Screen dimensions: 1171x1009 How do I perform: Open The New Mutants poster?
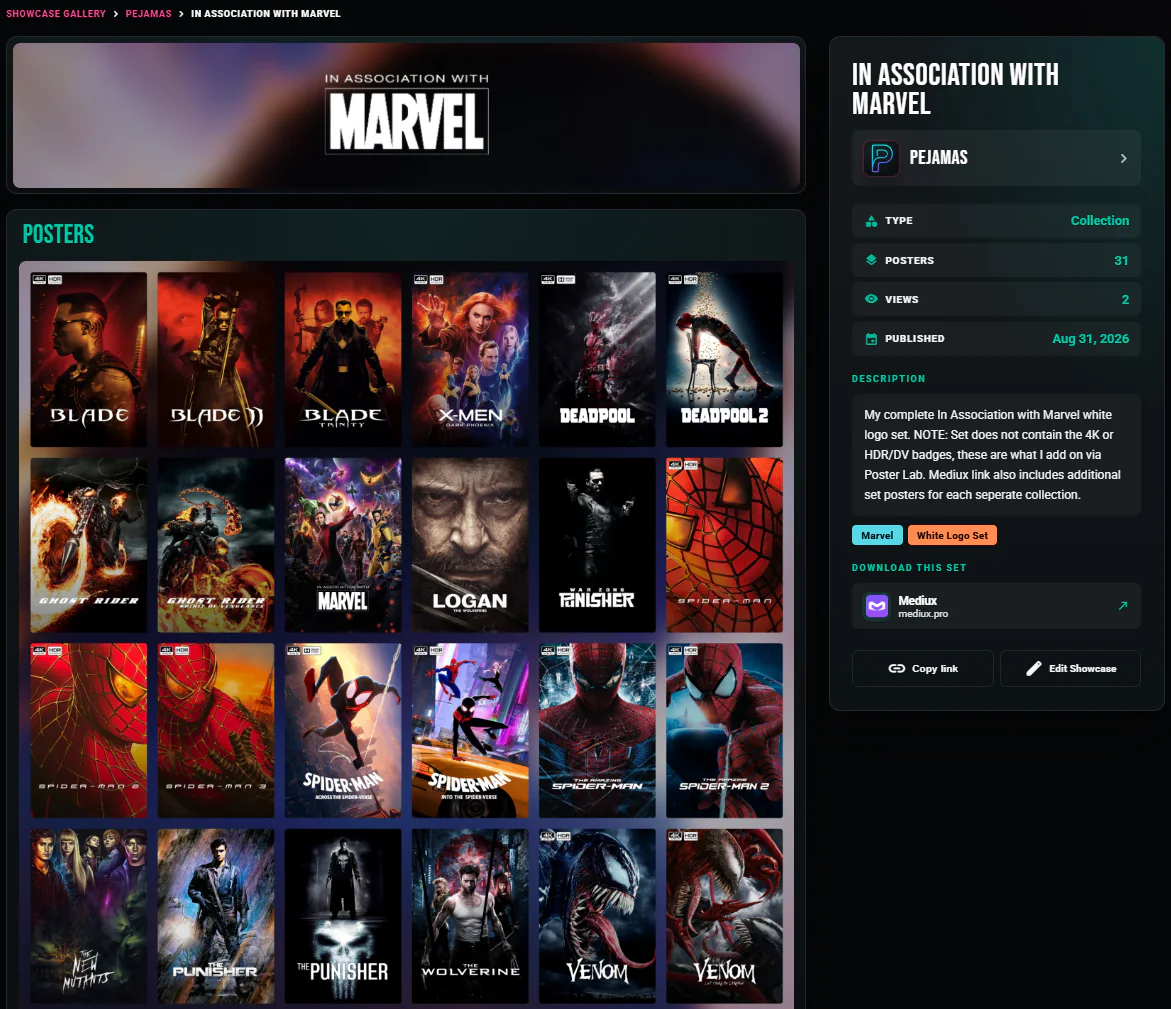(89, 916)
